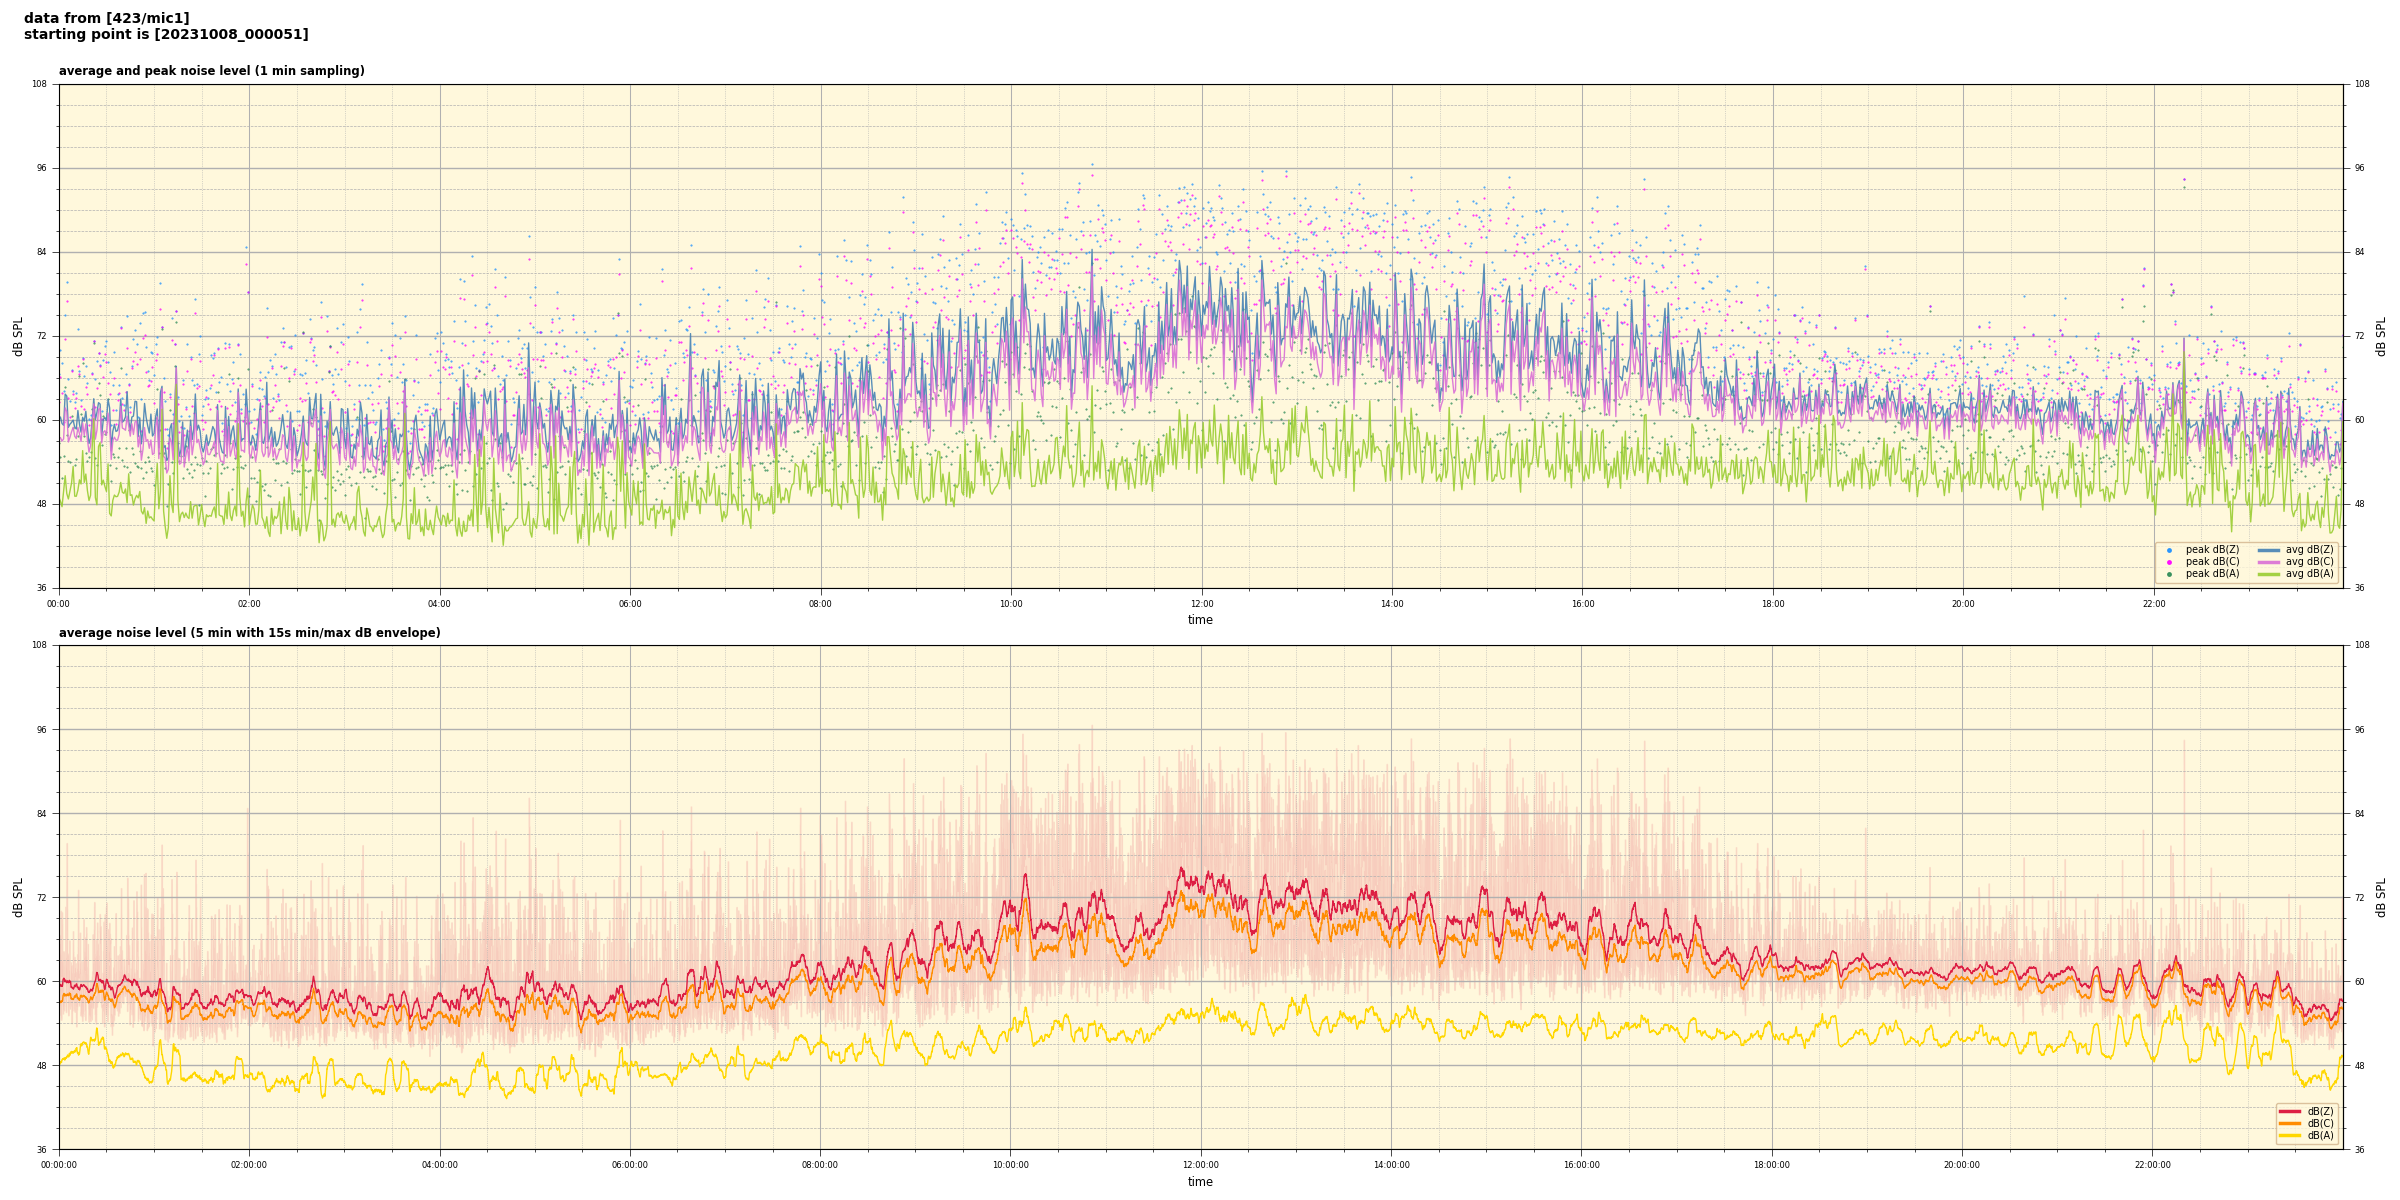Viewport: 2400px width, 1200px height.
Task: Click the top chart's 'time' axis label
Action: pyautogui.click(x=1200, y=620)
